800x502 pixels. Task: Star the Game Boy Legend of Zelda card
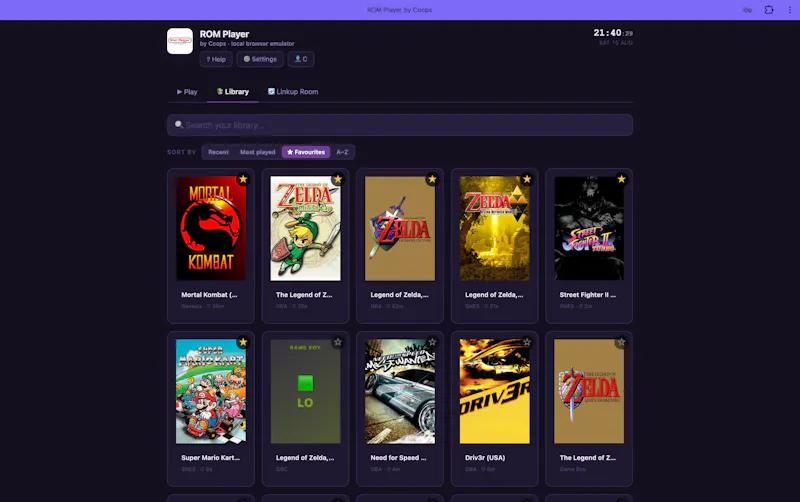point(621,342)
